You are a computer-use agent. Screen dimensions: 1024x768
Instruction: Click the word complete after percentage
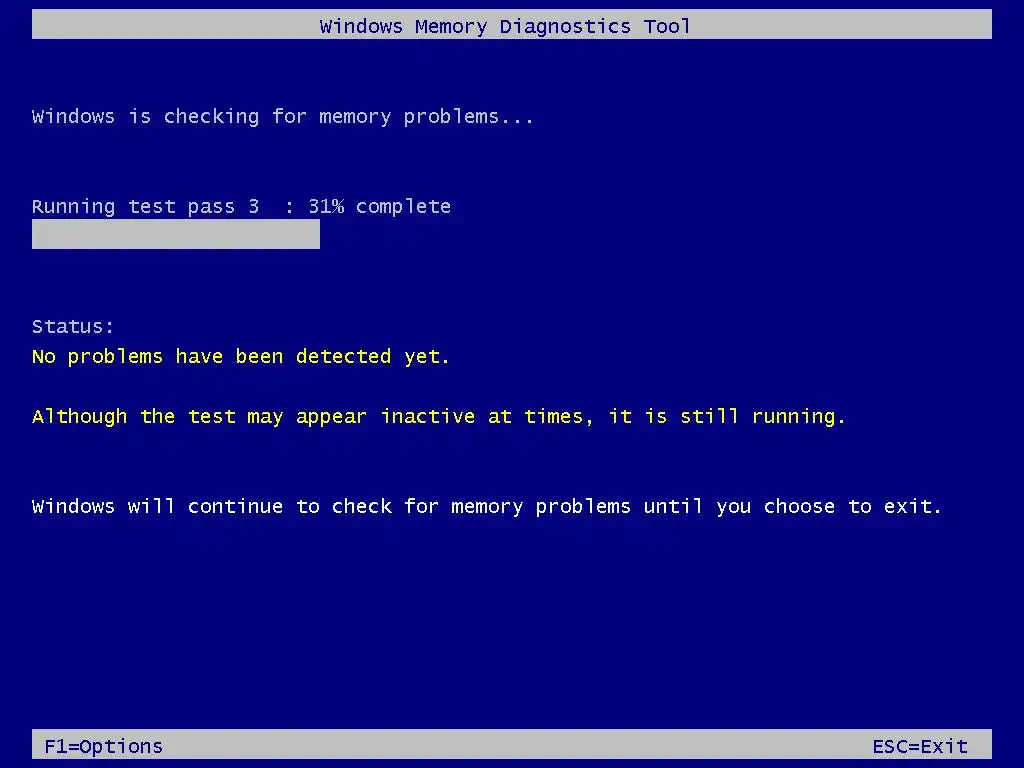(404, 207)
